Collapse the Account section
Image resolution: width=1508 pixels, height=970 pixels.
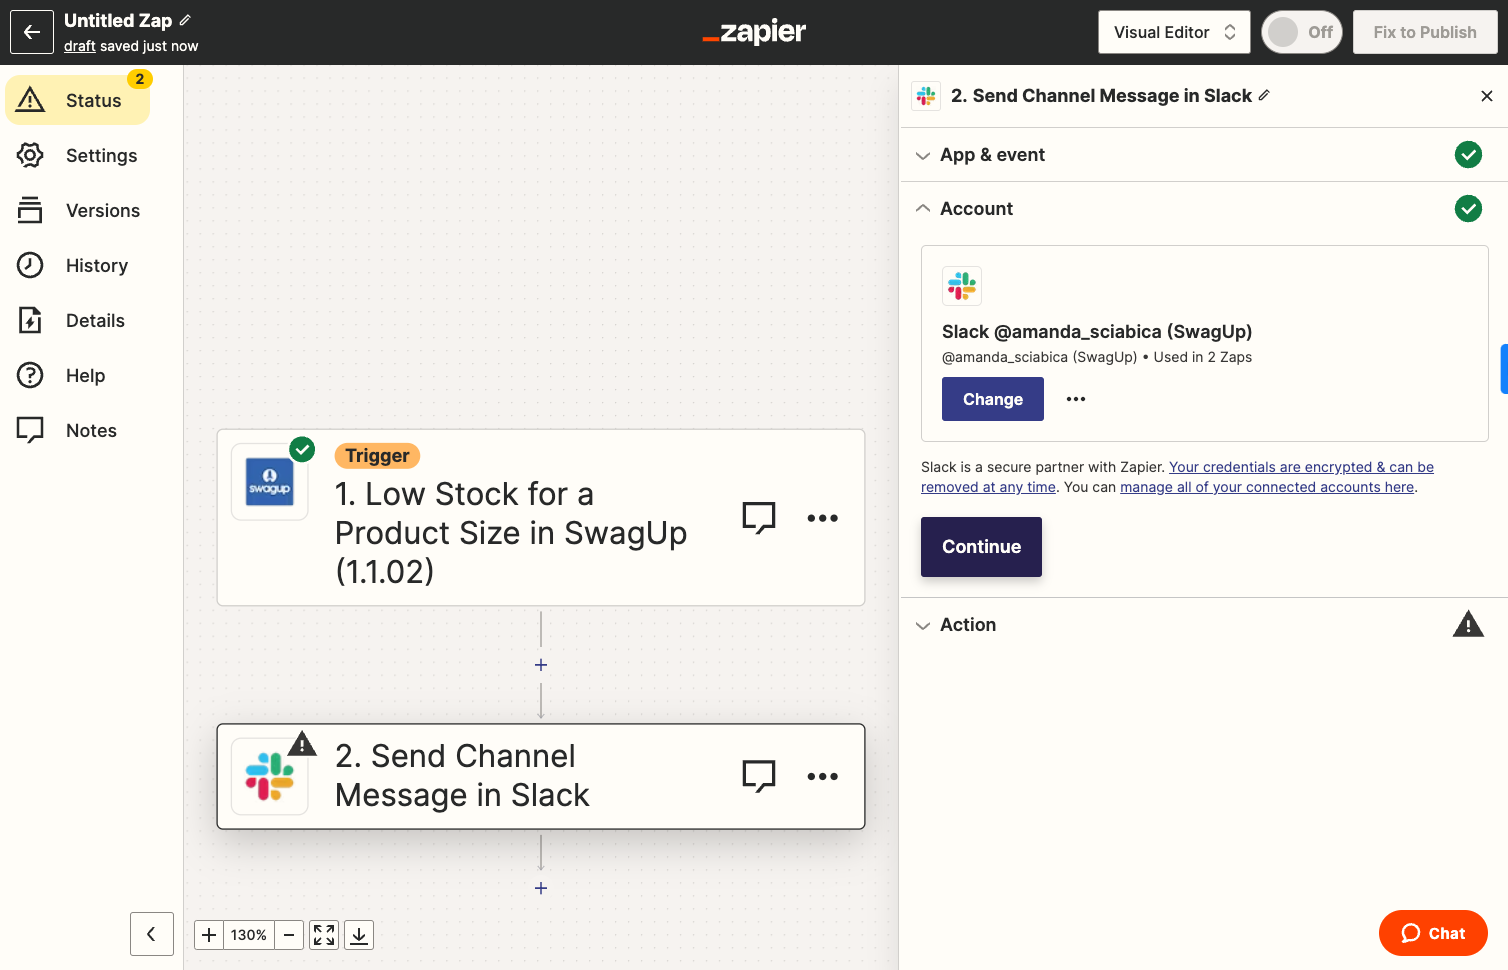pyautogui.click(x=1204, y=209)
